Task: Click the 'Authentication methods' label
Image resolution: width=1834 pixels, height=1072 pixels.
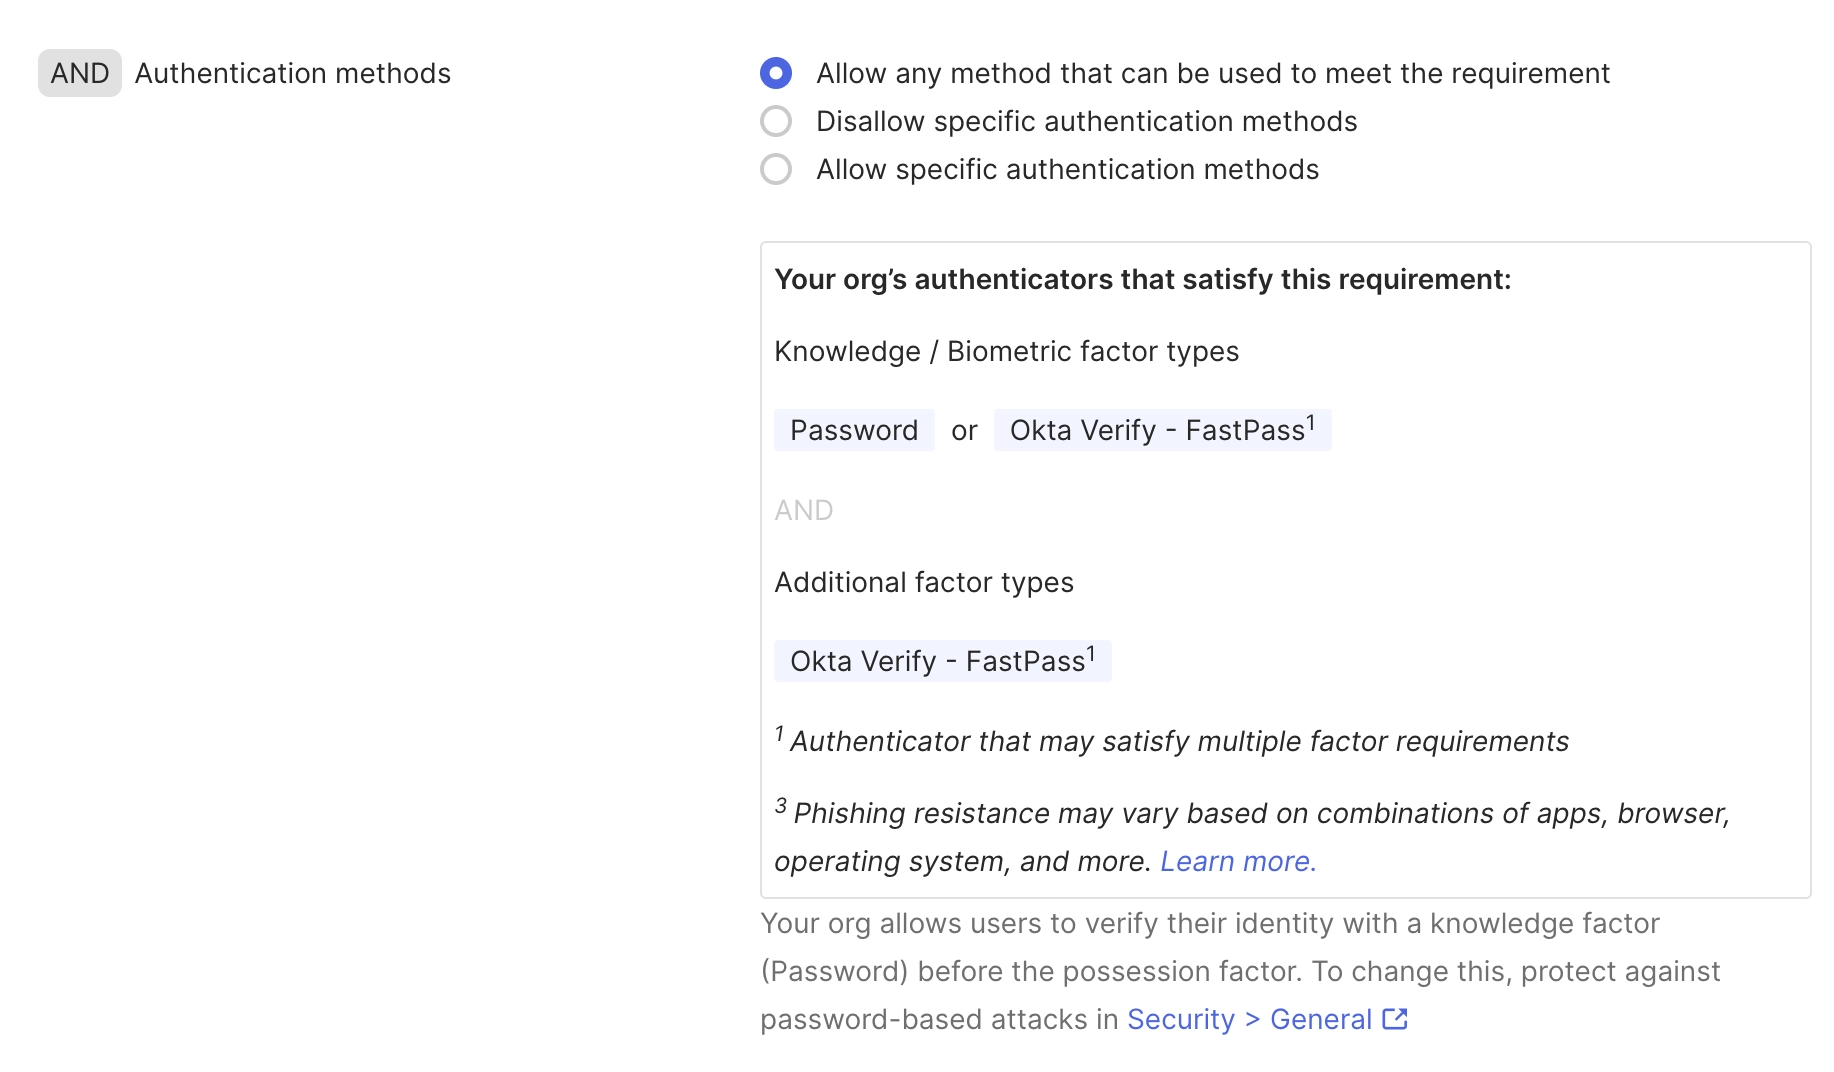Action: 293,73
